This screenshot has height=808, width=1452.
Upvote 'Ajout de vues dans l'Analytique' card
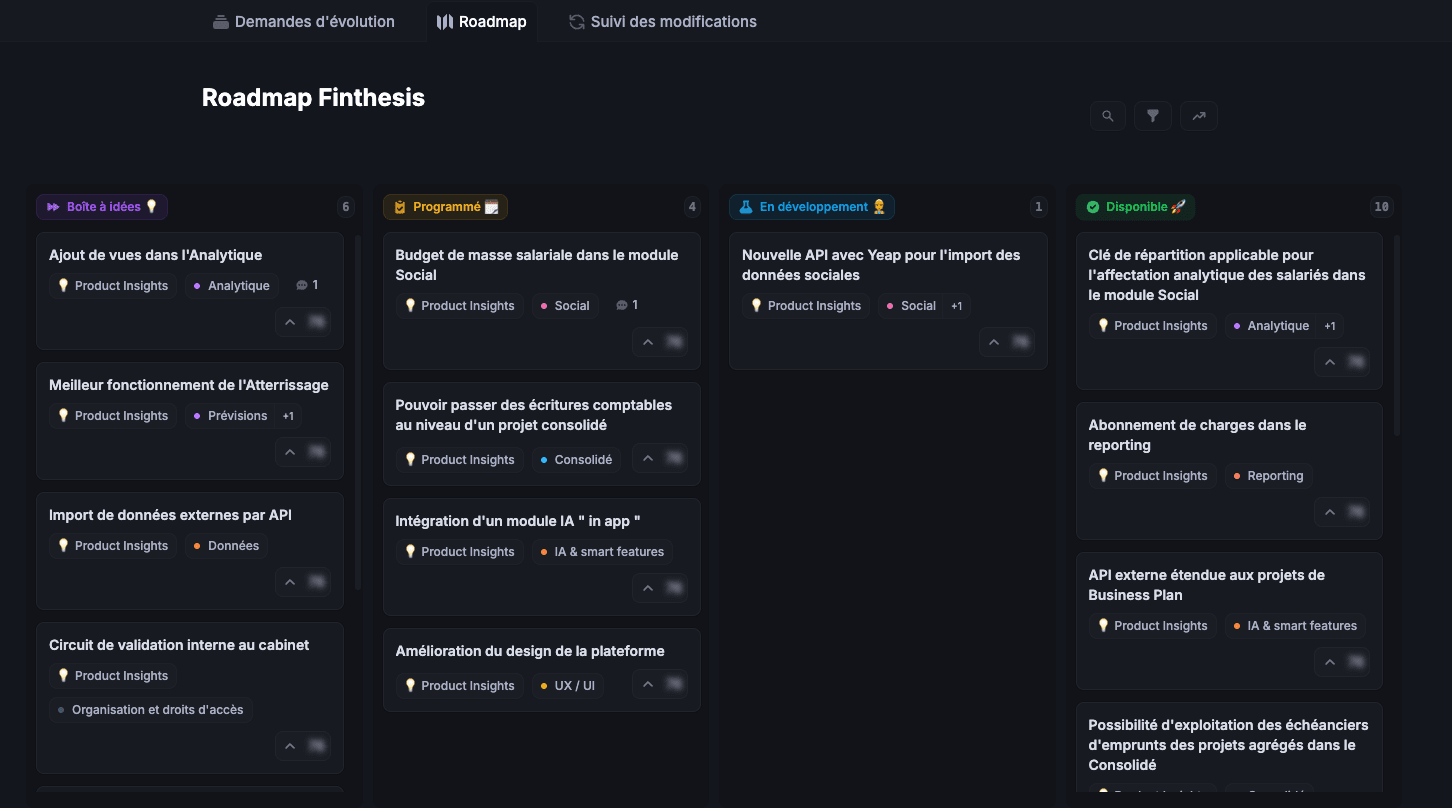tap(290, 322)
